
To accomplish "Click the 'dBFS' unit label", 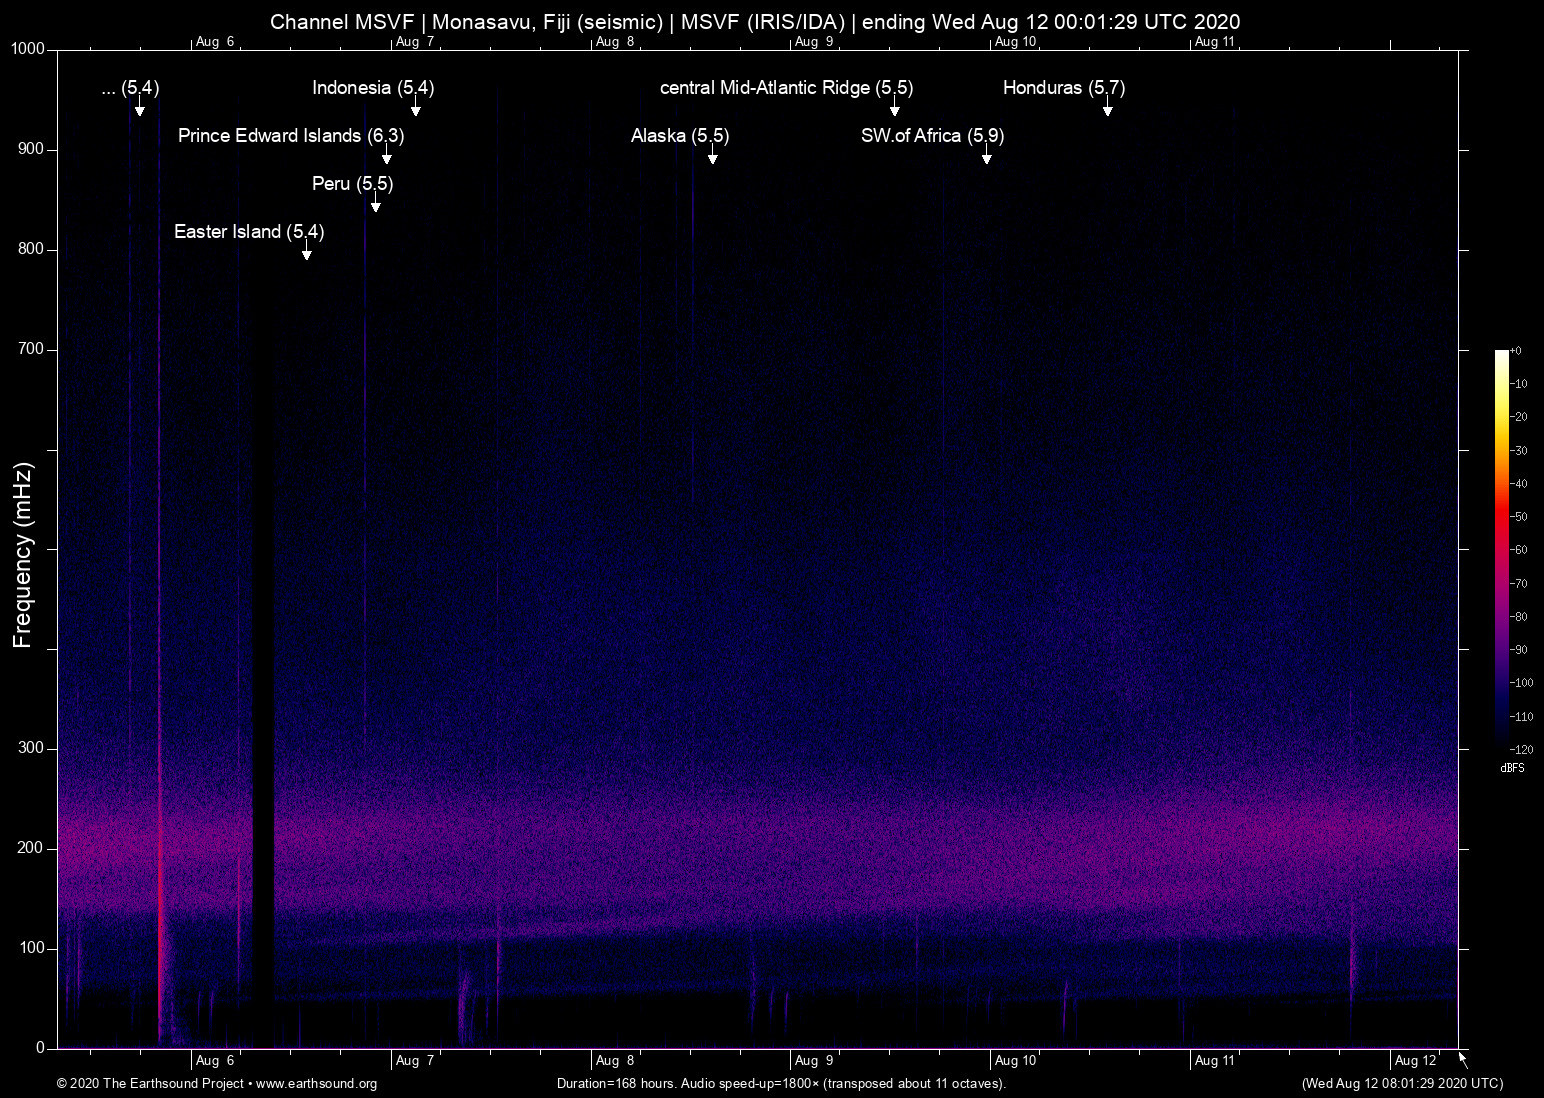I will click(x=1512, y=768).
